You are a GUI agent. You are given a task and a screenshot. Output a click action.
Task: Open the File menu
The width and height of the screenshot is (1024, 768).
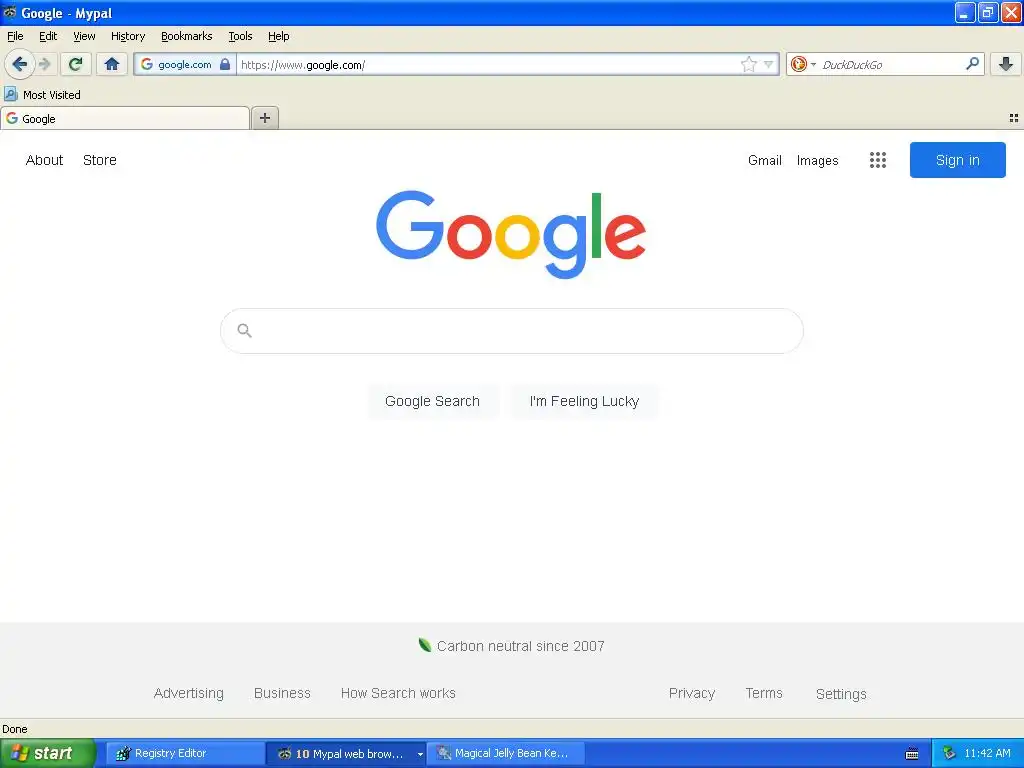click(x=15, y=36)
